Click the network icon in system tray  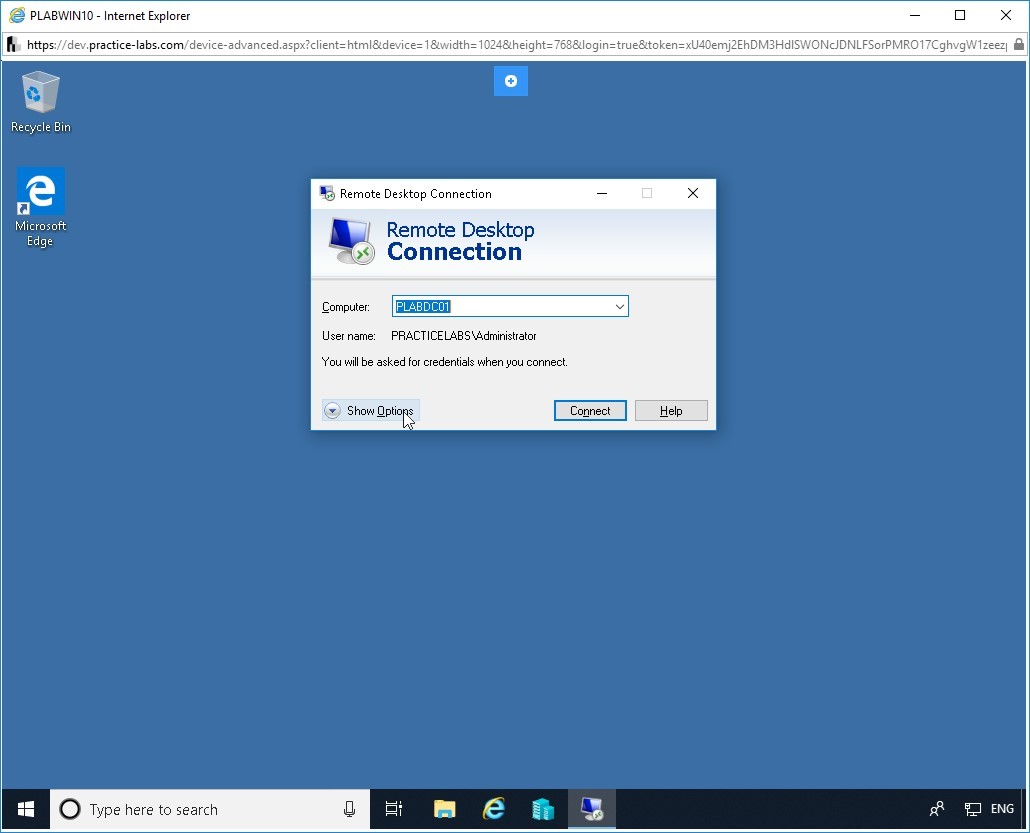tap(972, 809)
